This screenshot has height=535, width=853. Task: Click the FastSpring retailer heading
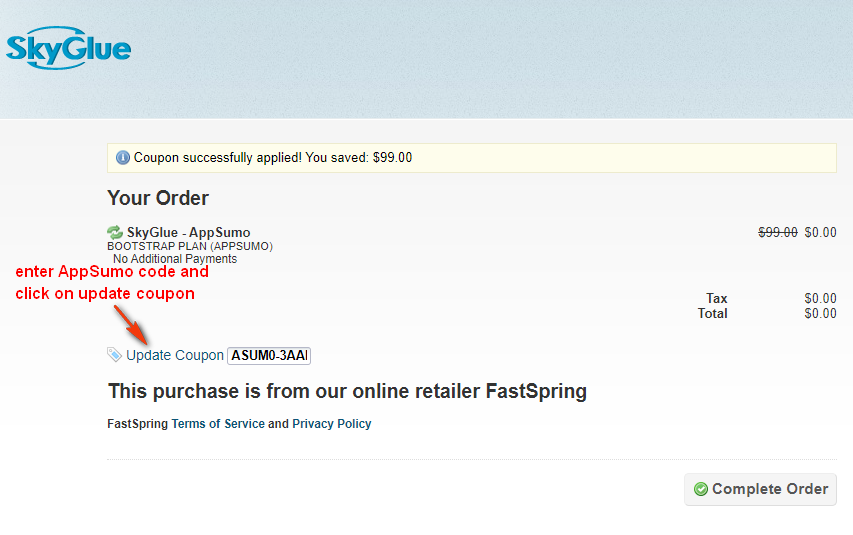[347, 391]
